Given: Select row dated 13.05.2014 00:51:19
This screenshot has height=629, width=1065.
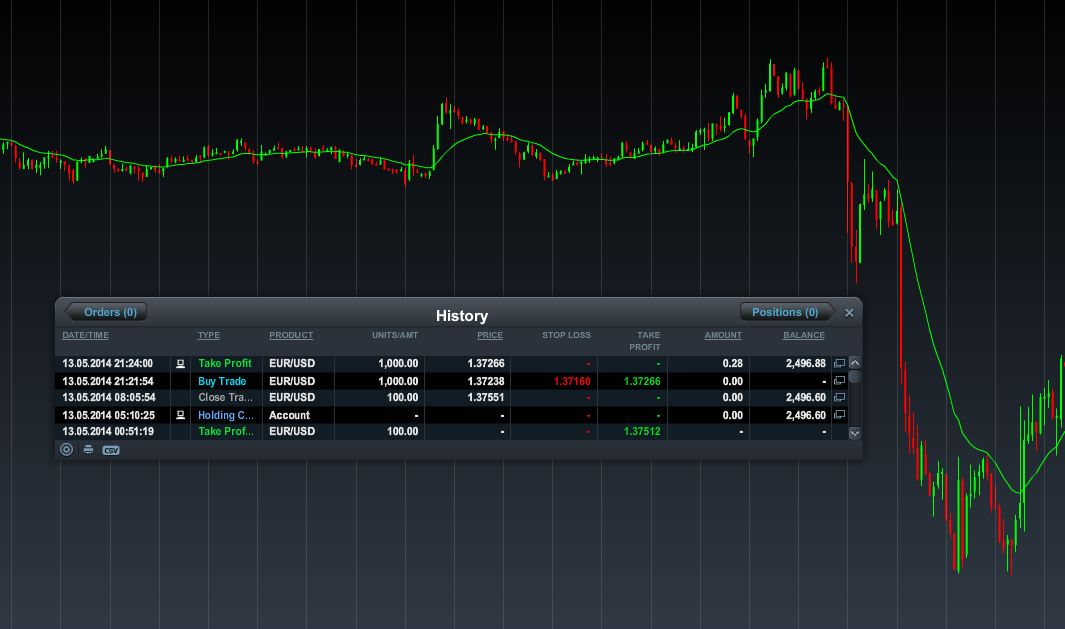Looking at the screenshot, I should click(452, 431).
